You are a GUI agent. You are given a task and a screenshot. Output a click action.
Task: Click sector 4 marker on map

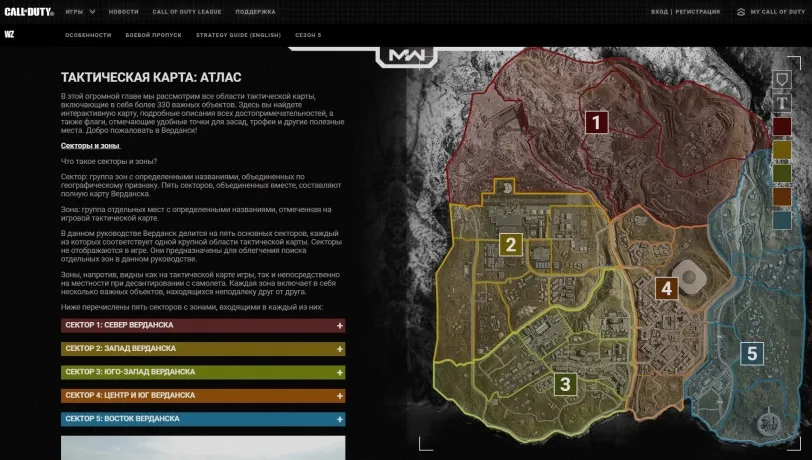pos(667,289)
